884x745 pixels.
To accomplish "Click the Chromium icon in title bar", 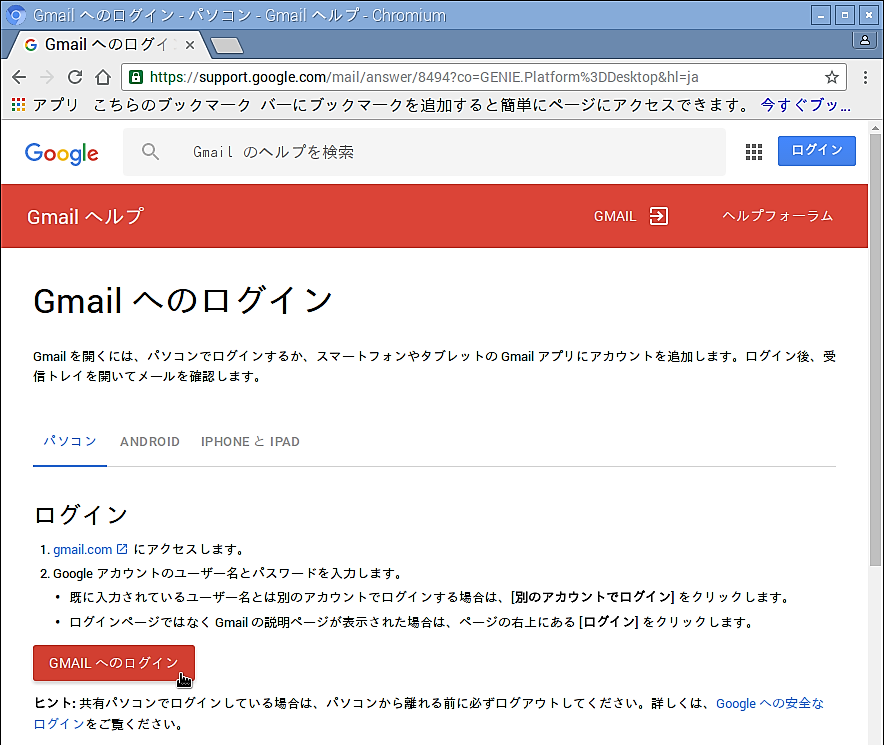I will (15, 15).
